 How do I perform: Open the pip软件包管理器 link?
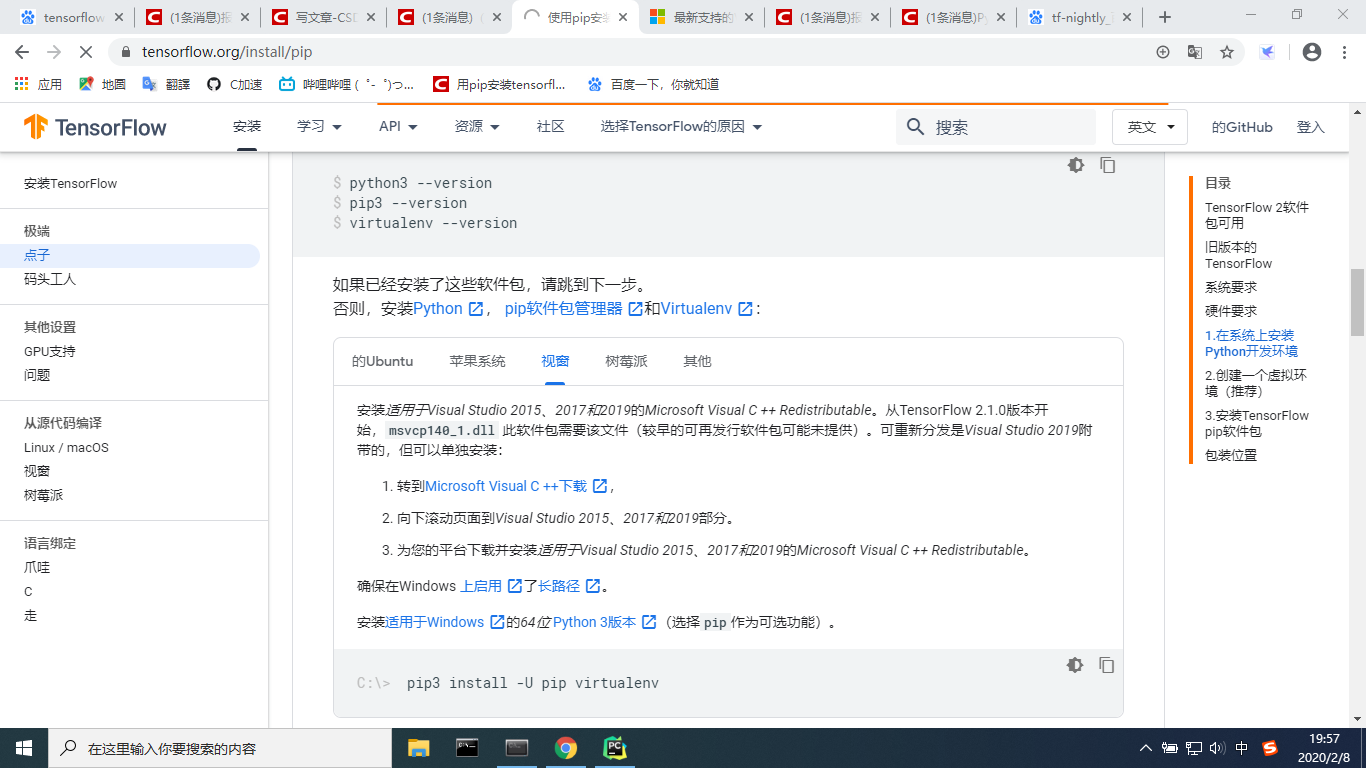tap(573, 309)
